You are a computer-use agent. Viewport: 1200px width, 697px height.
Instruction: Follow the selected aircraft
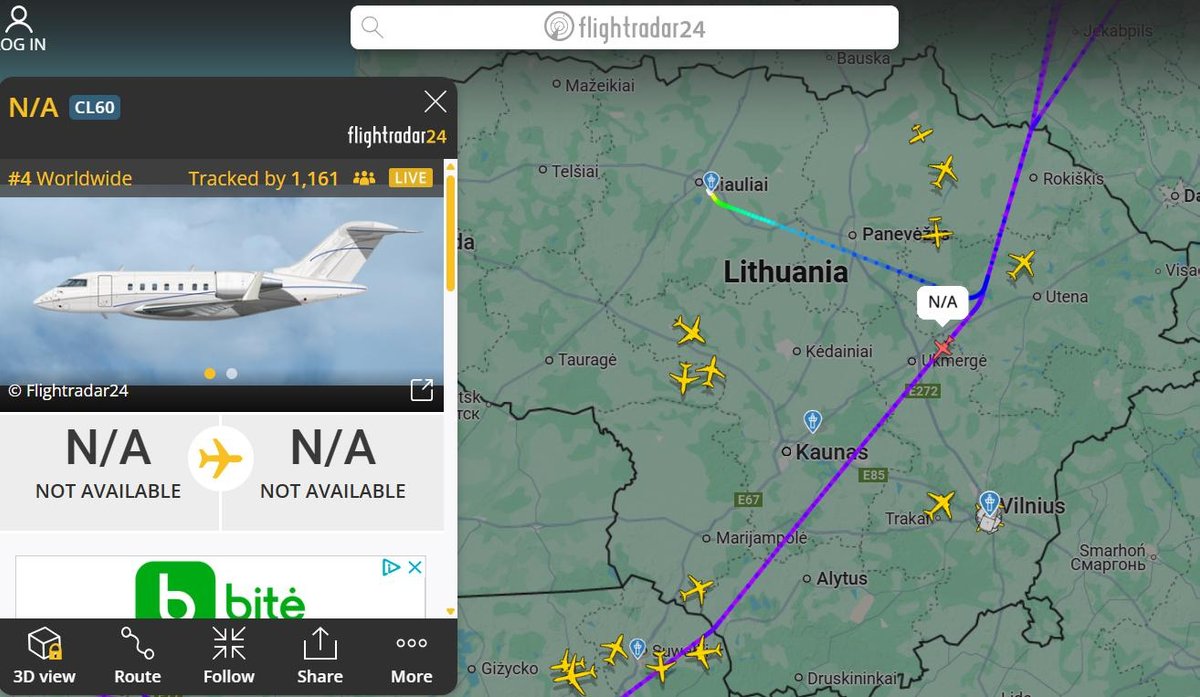[x=228, y=654]
